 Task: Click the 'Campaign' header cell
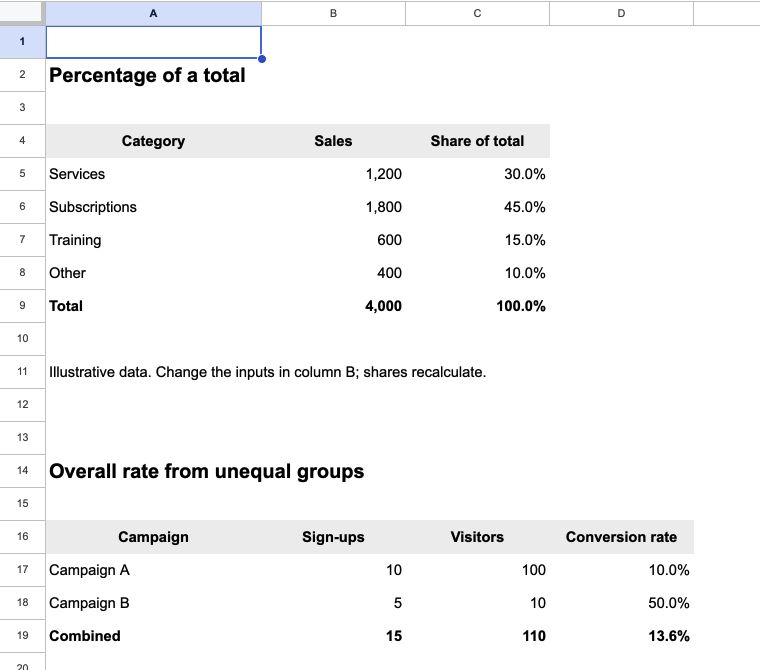click(x=154, y=537)
